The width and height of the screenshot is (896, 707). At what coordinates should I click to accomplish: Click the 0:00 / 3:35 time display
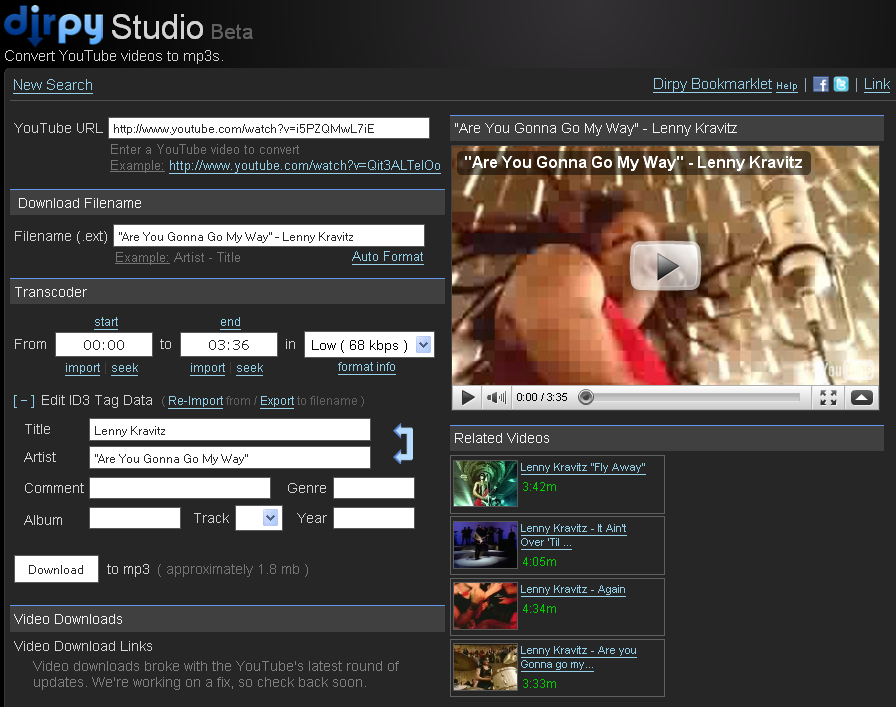tap(542, 397)
